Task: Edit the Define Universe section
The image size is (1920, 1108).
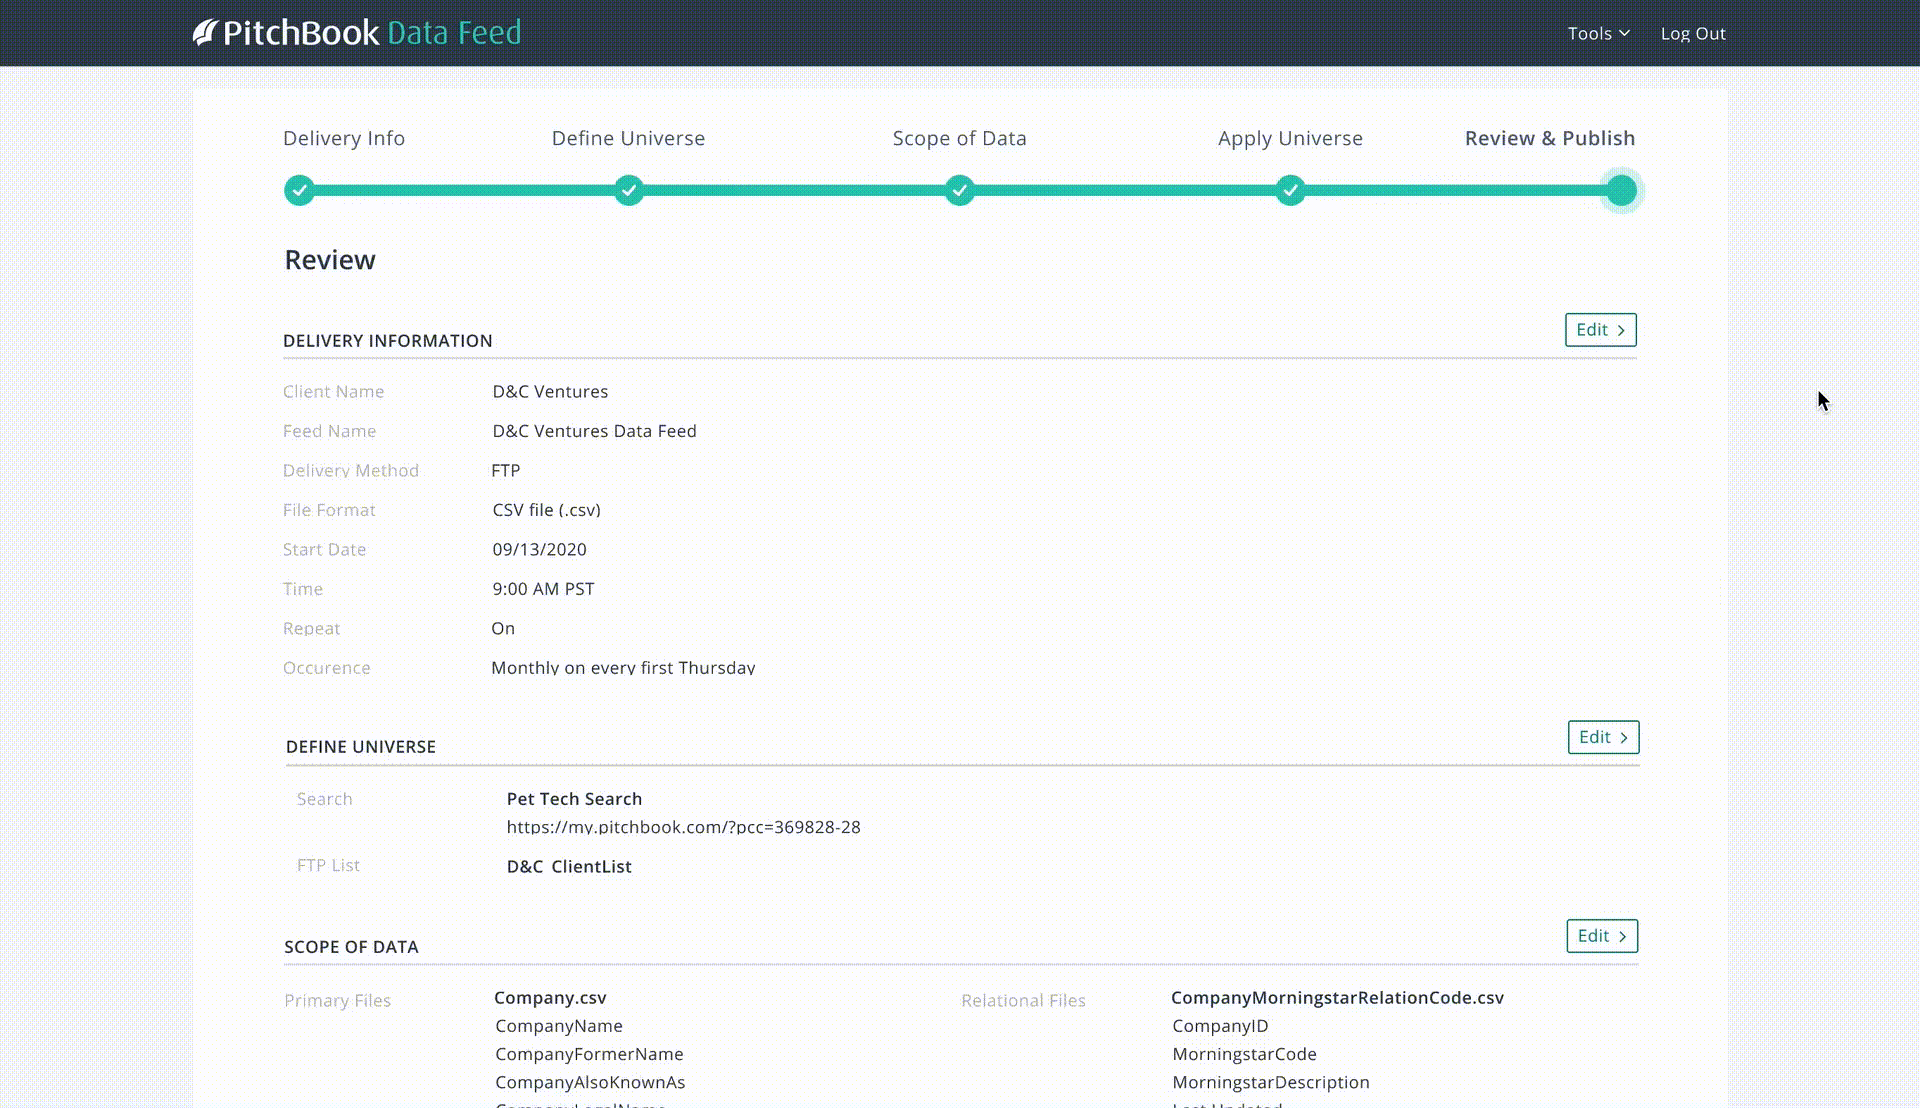Action: click(x=1604, y=737)
